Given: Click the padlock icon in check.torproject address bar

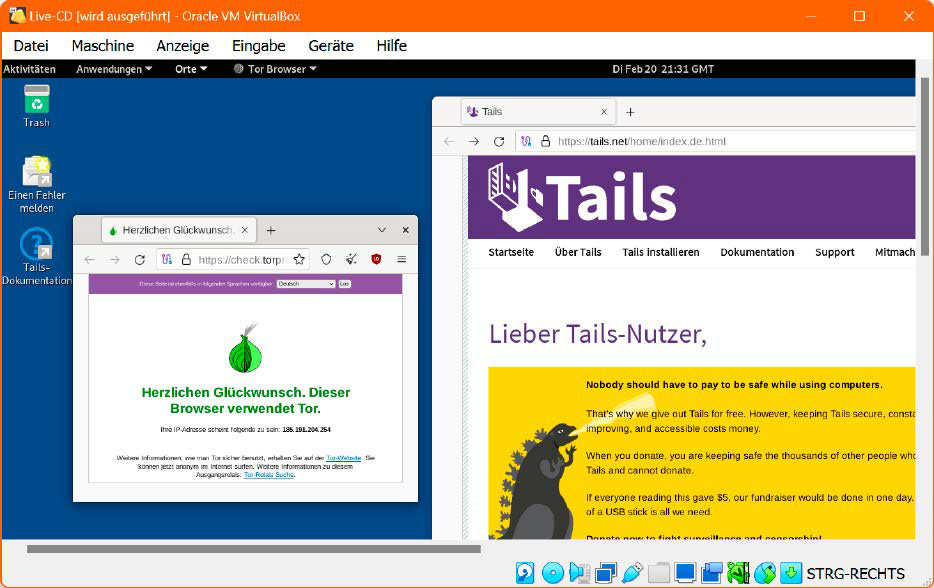Looking at the screenshot, I should 186,260.
